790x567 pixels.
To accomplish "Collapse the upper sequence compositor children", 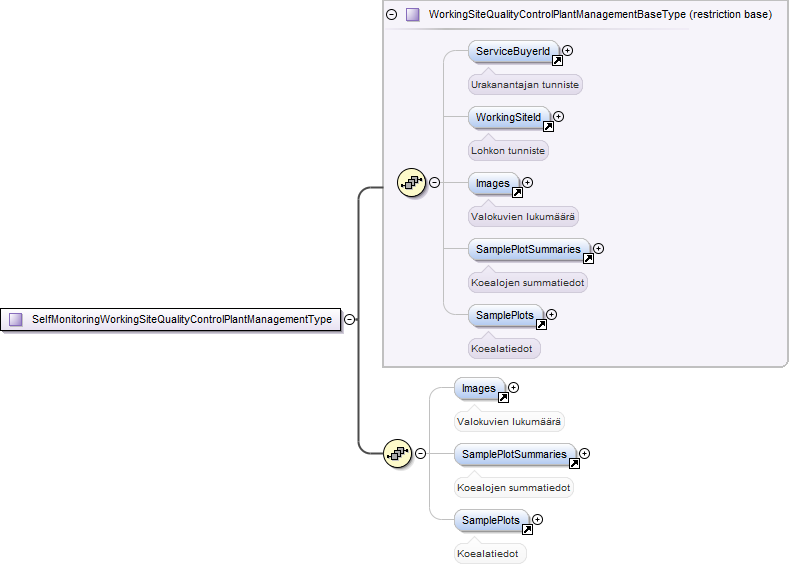I will pyautogui.click(x=434, y=182).
